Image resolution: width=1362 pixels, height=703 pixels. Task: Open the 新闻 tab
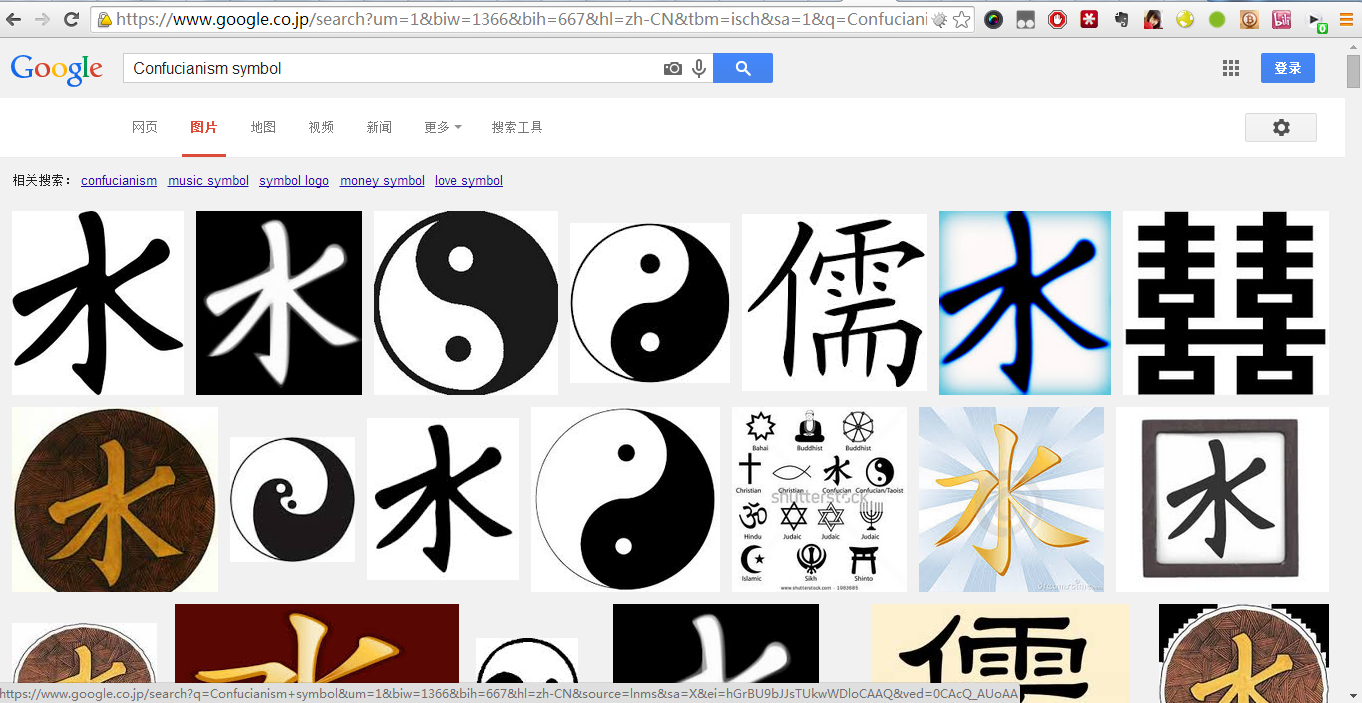click(x=379, y=127)
